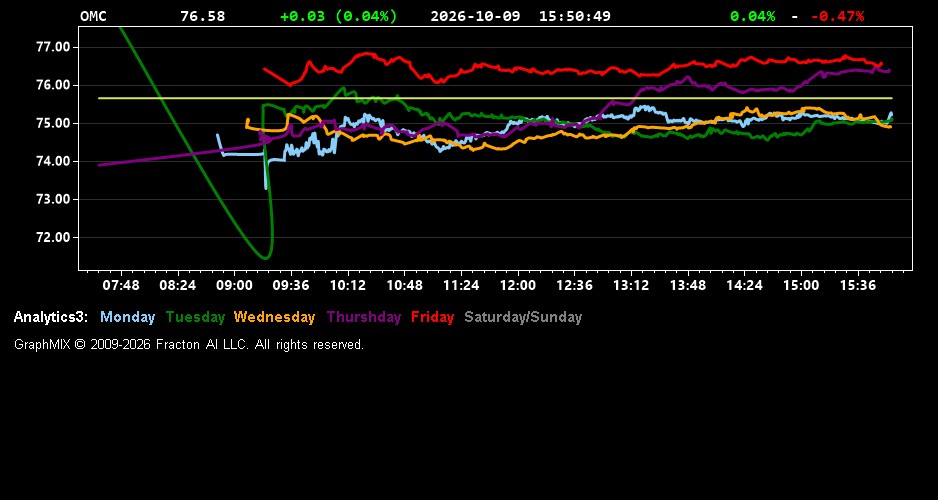The height and width of the screenshot is (500, 938).
Task: Click the 10:12 time axis label
Action: pyautogui.click(x=348, y=285)
